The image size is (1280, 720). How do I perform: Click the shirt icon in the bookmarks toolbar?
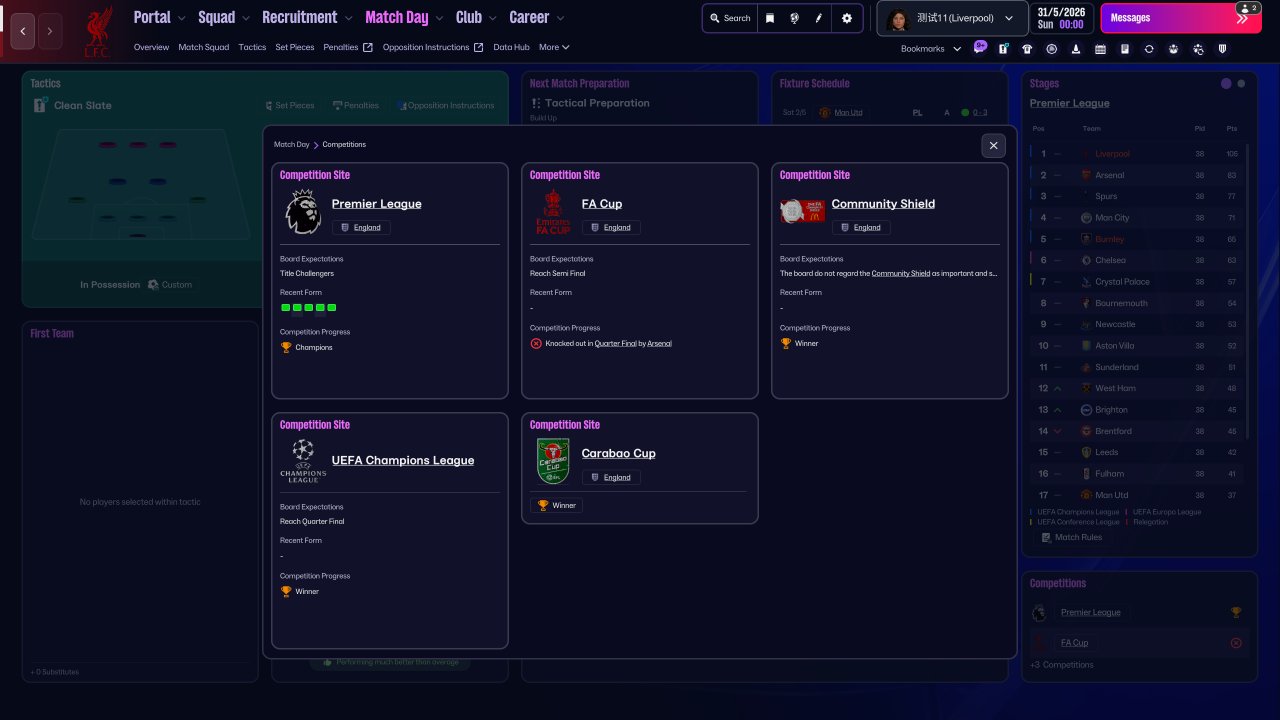[1027, 49]
